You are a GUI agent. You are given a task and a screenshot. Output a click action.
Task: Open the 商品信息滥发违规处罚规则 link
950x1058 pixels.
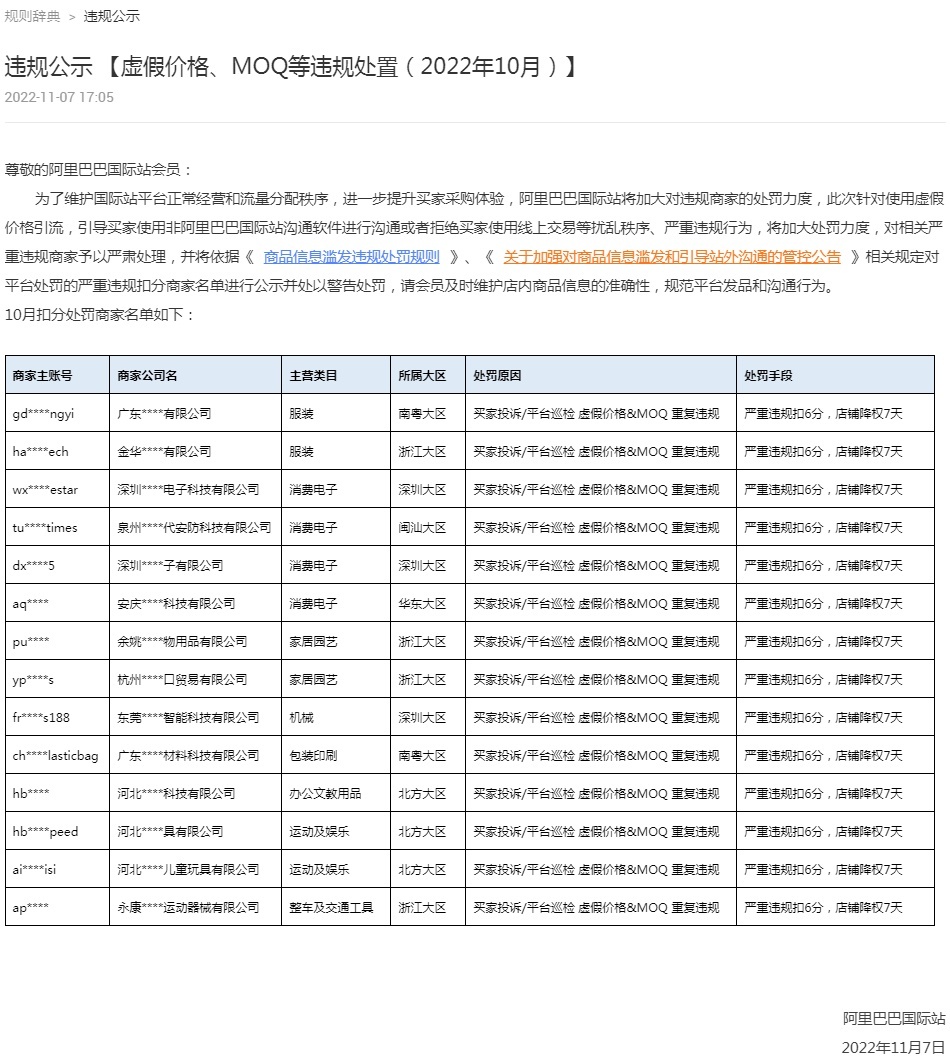coord(351,257)
